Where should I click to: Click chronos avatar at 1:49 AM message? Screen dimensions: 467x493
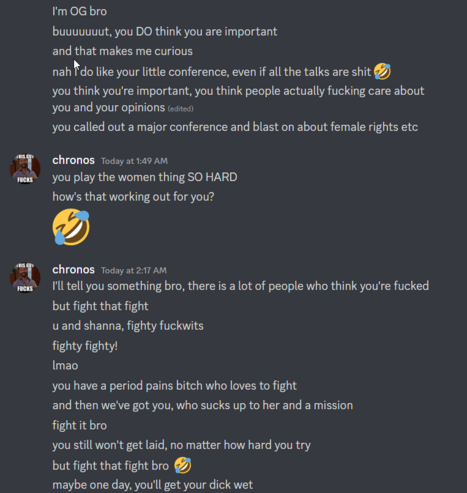pyautogui.click(x=25, y=169)
